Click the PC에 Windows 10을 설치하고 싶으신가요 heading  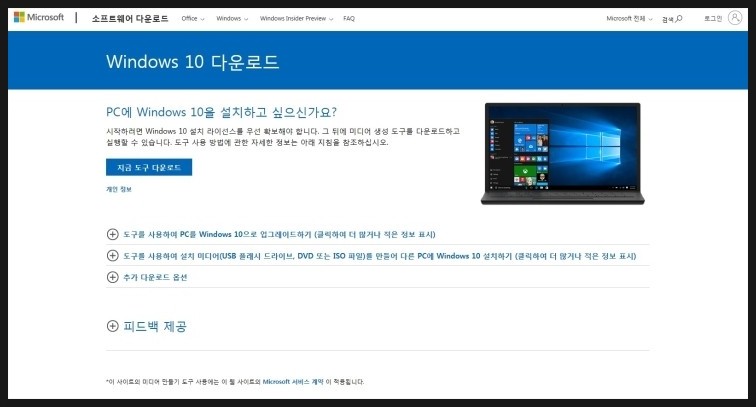pyautogui.click(x=221, y=112)
